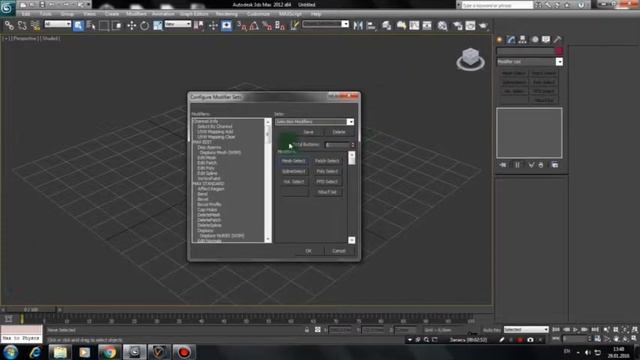Open the Selected key filter dropdown
640x360 pixels.
(x=526, y=329)
